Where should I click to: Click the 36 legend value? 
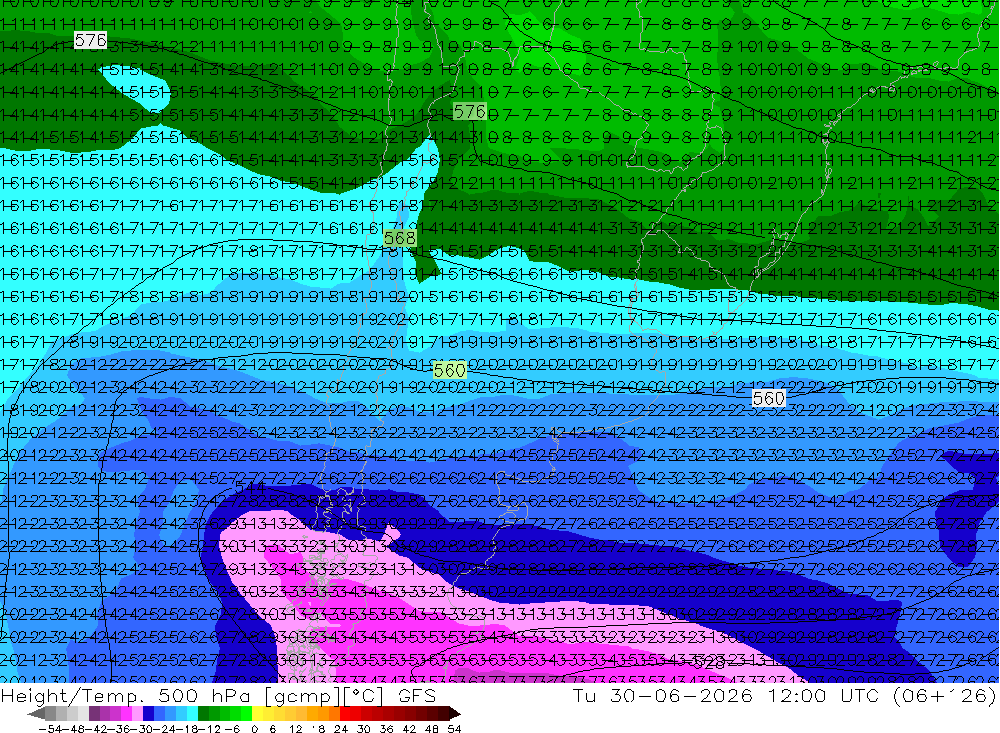(x=386, y=729)
